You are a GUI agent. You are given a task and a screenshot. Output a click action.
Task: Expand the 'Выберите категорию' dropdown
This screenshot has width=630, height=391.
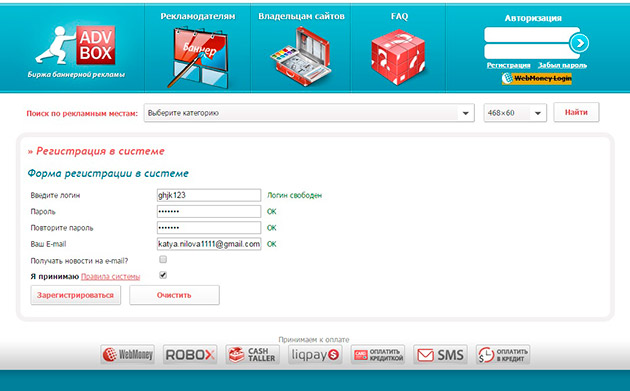coord(309,113)
